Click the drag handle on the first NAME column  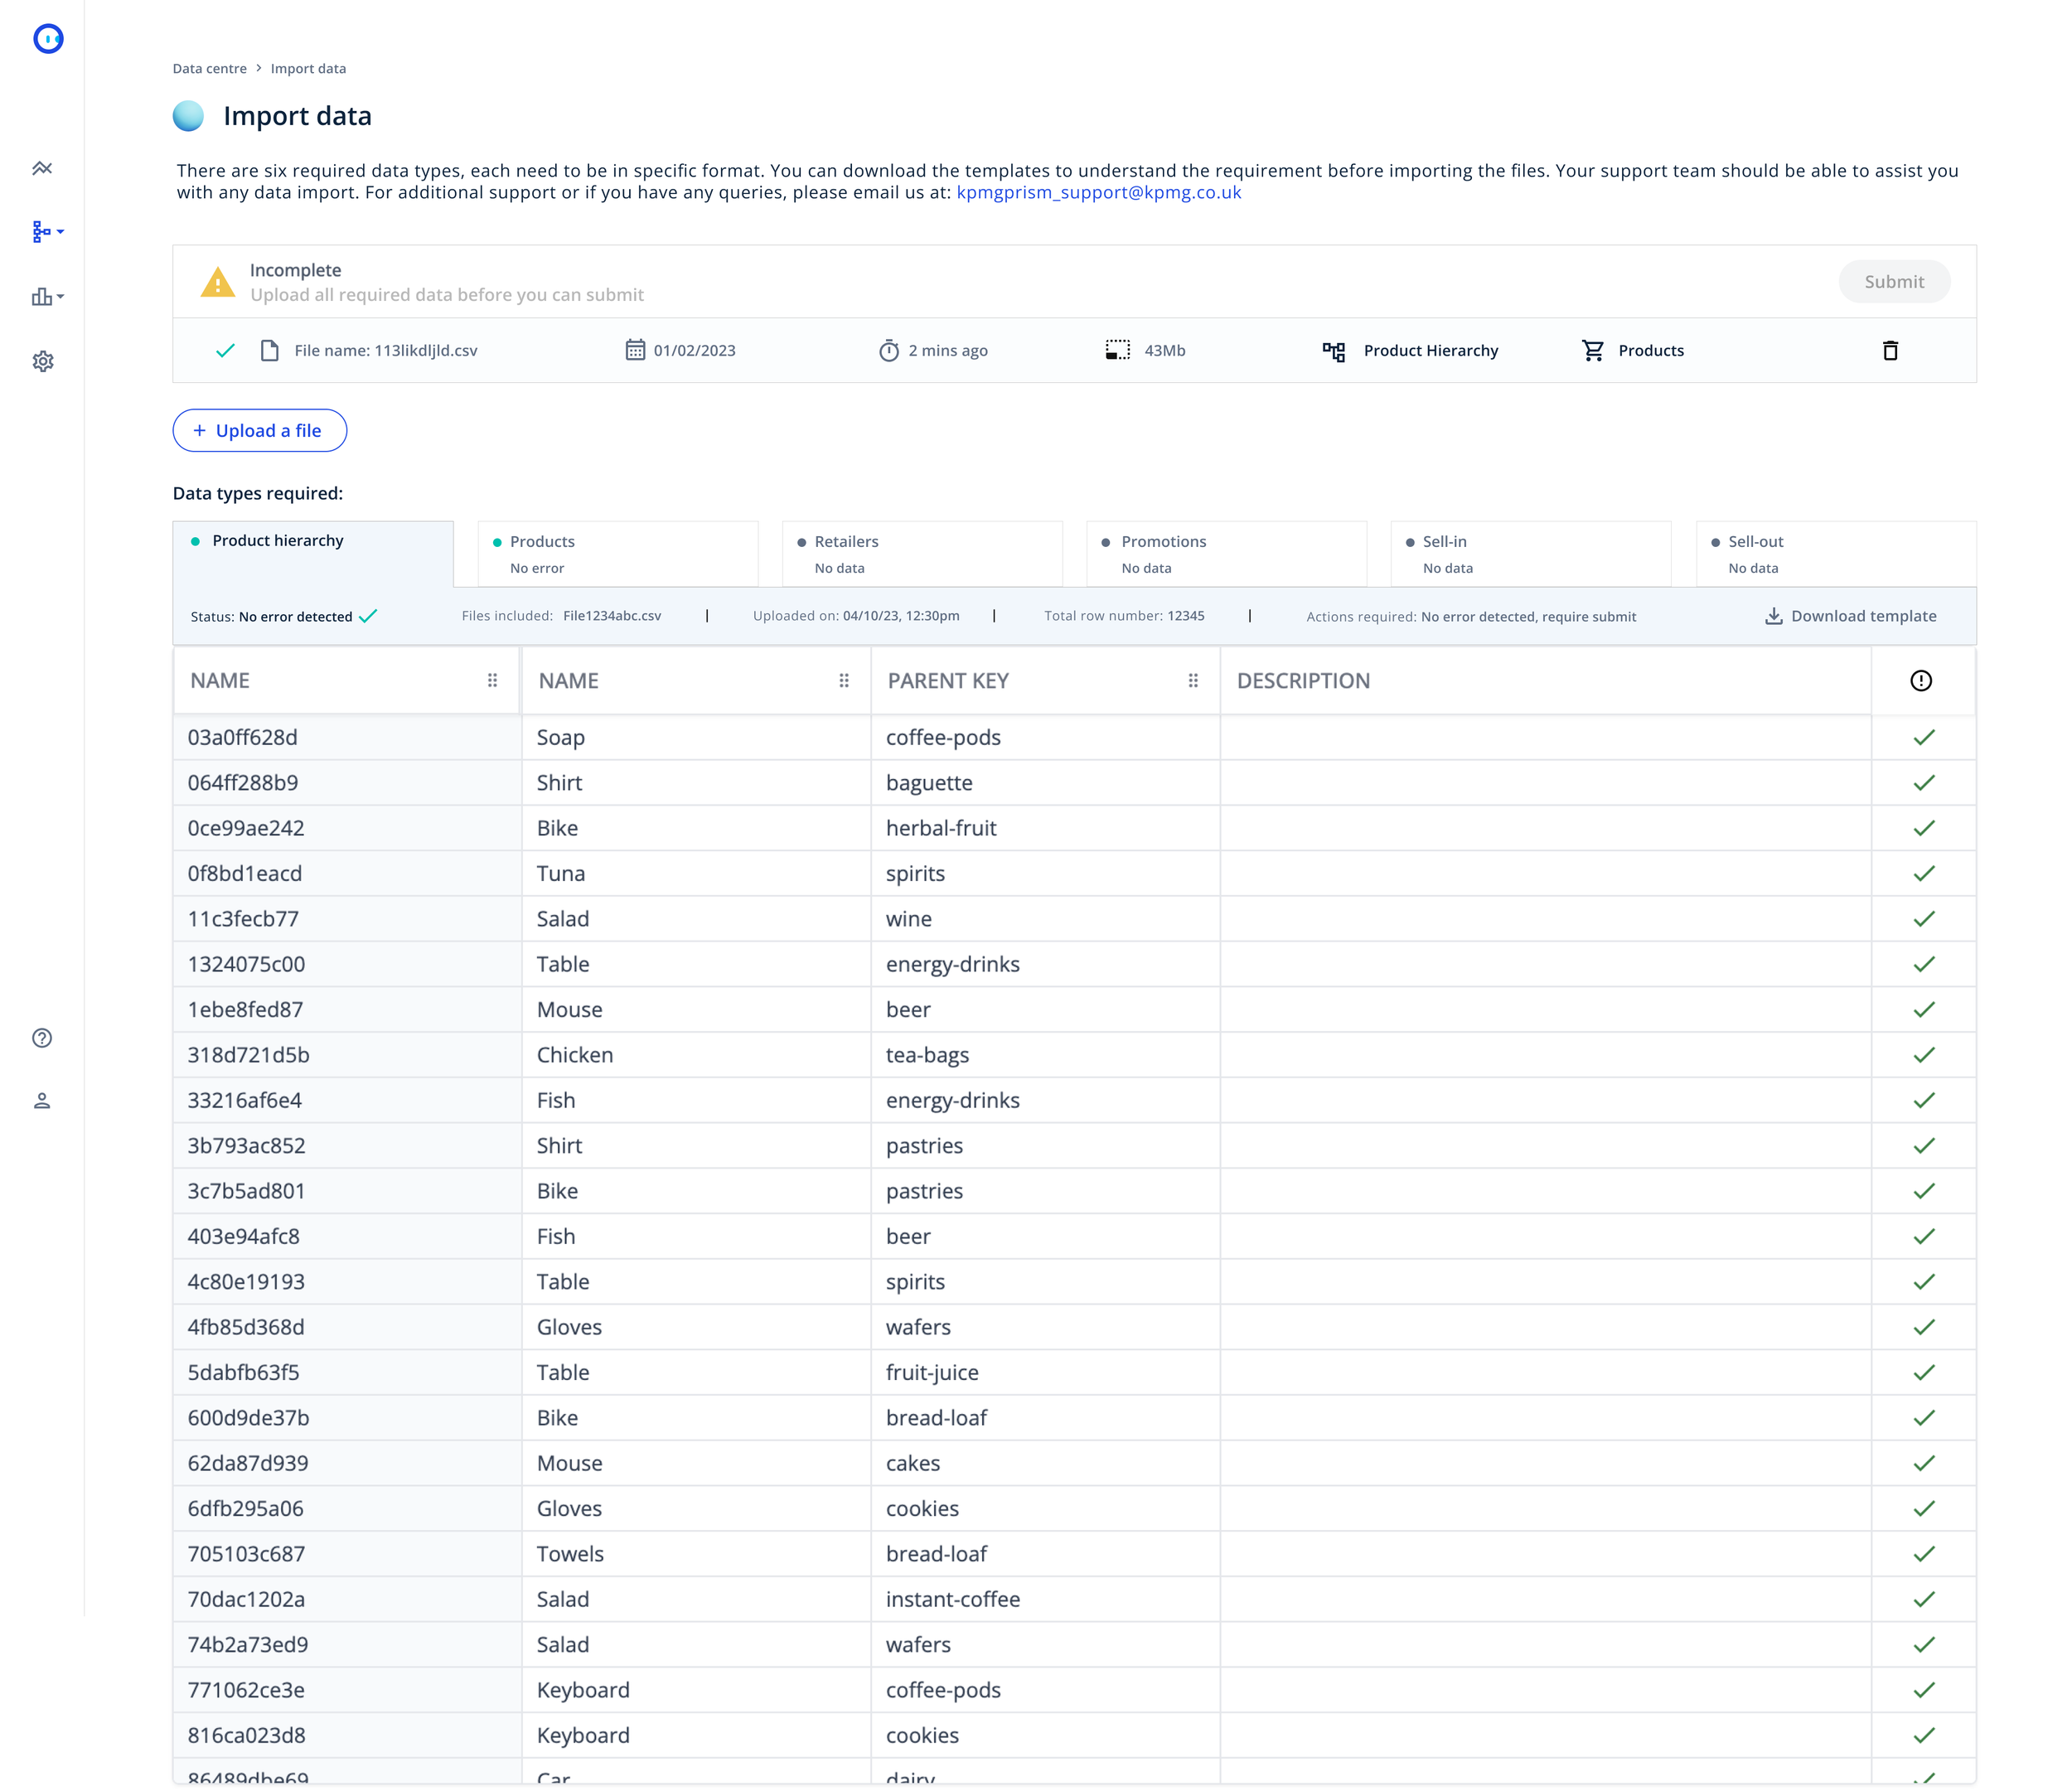[x=492, y=681]
